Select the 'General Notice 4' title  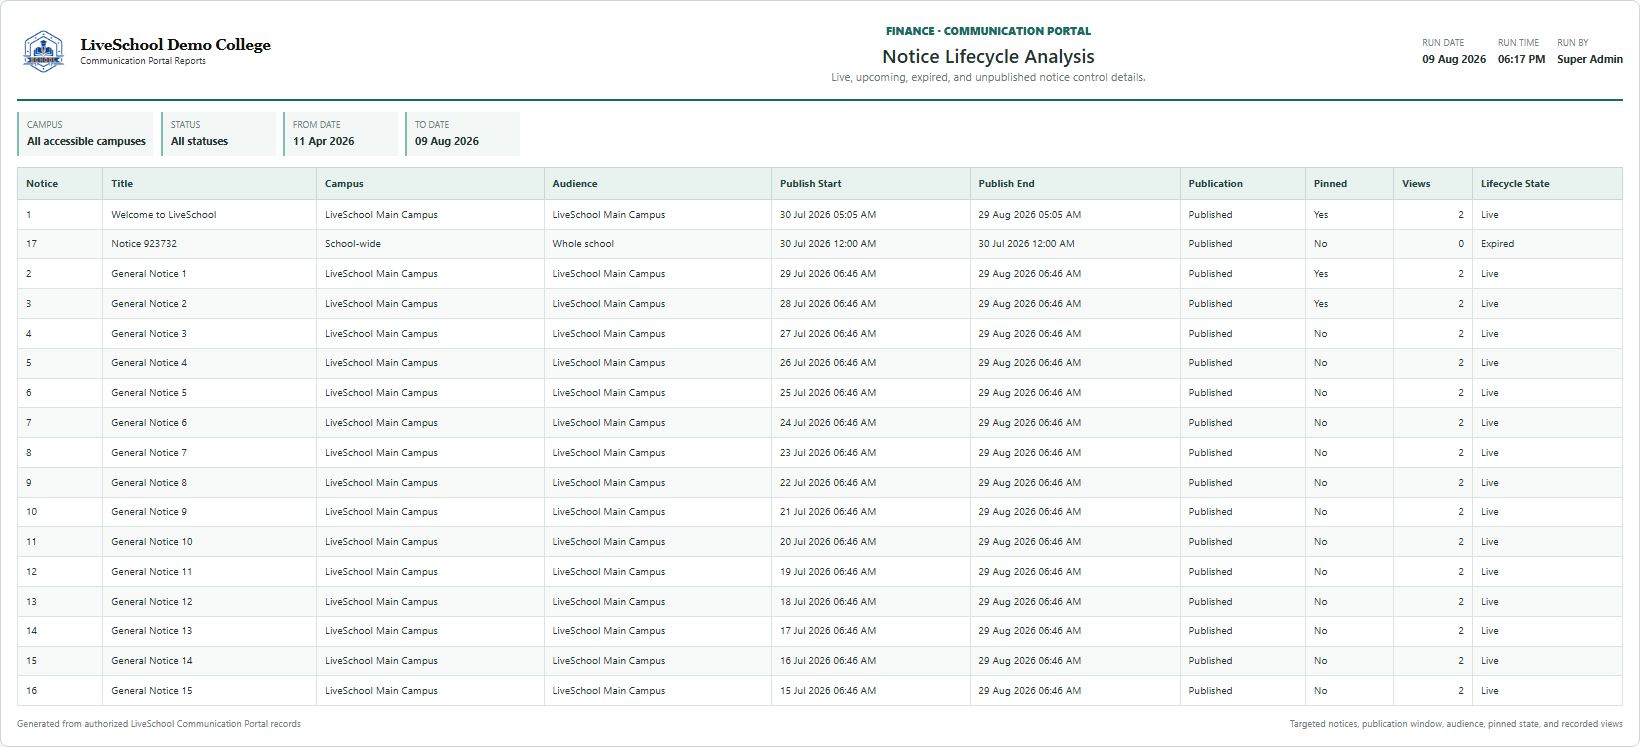(x=149, y=363)
